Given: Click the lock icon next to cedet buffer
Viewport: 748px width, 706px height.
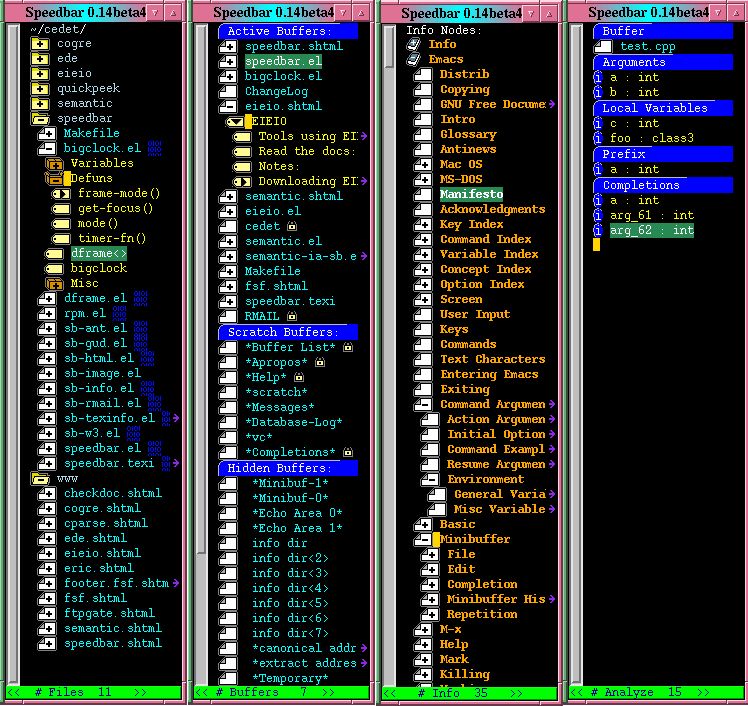Looking at the screenshot, I should 291,227.
